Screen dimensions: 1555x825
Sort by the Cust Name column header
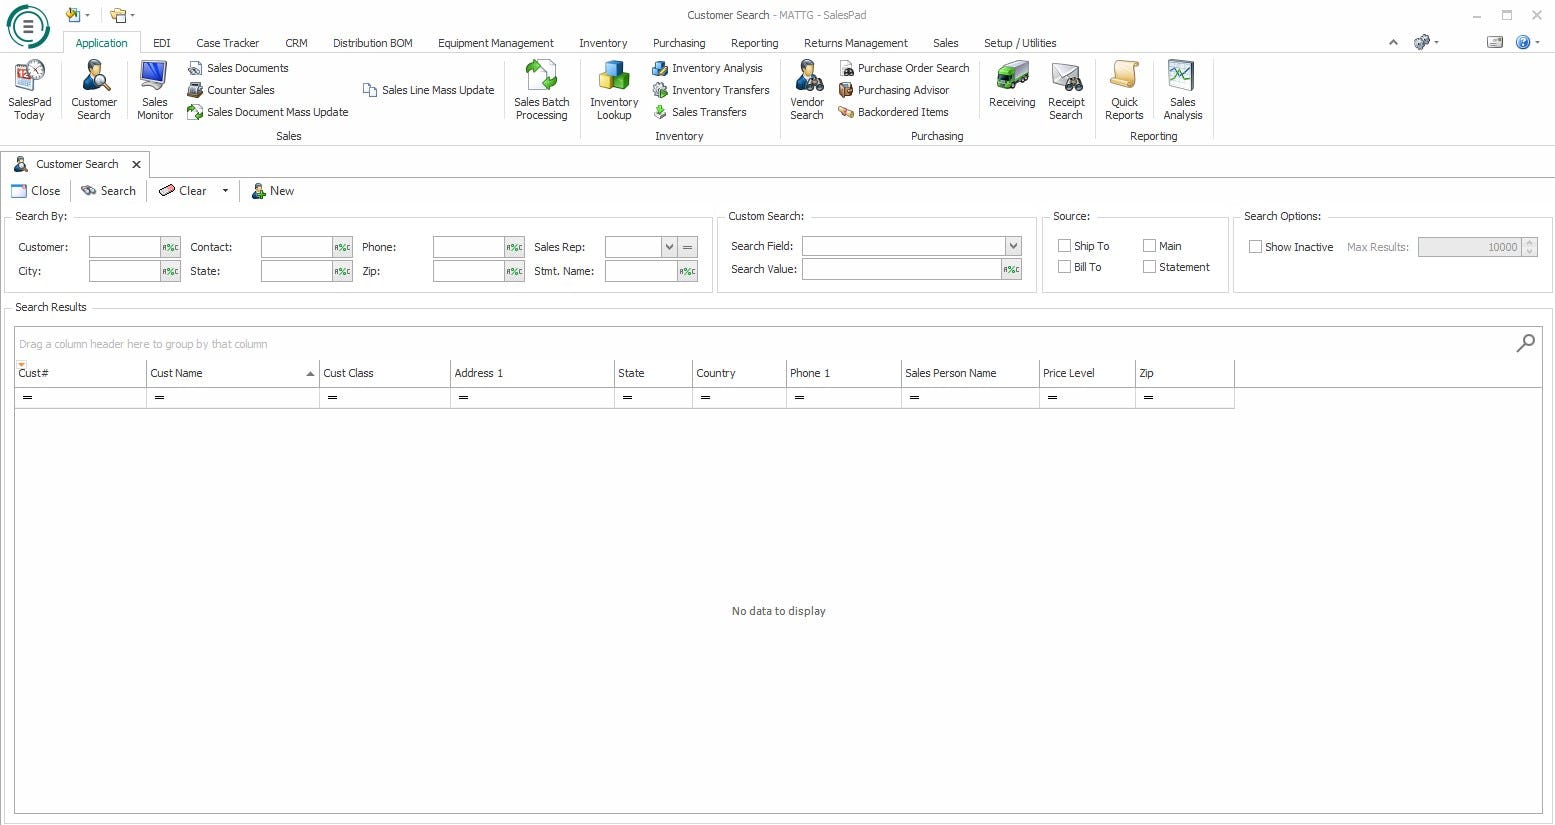coord(233,373)
